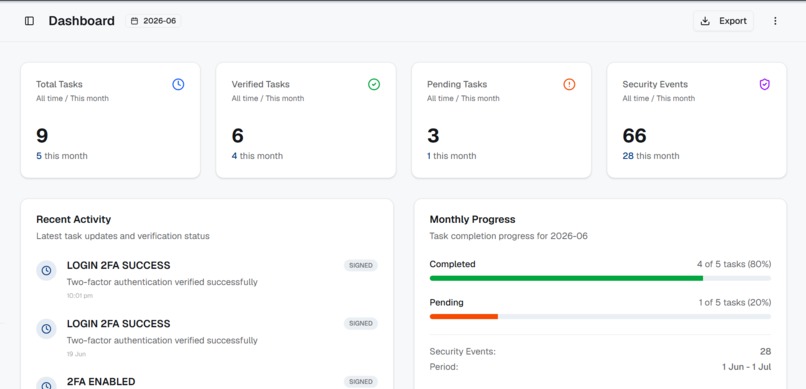The image size is (806, 389).
Task: Click the verified tasks count 6
Action: pos(237,136)
